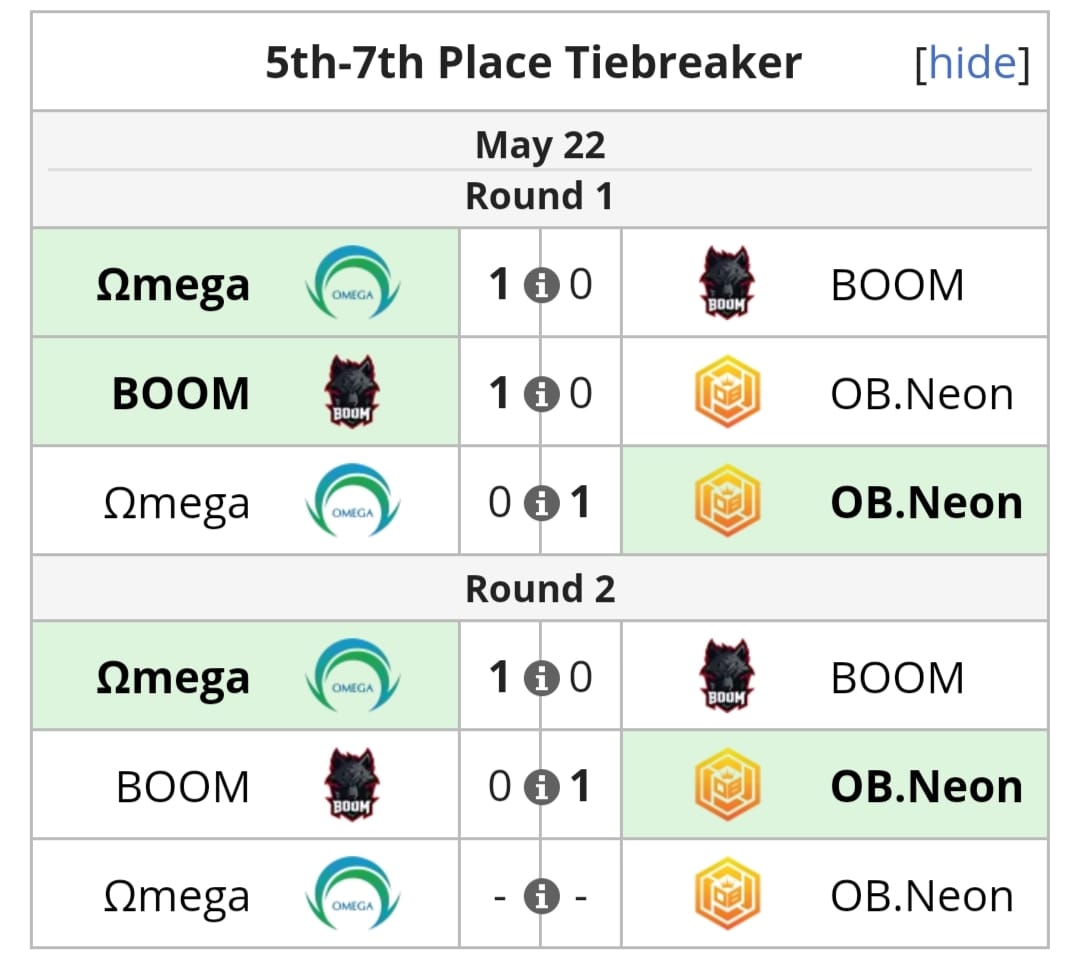The image size is (1079, 979).
Task: Open the Ωmega team page from Round 1
Action: click(x=170, y=282)
